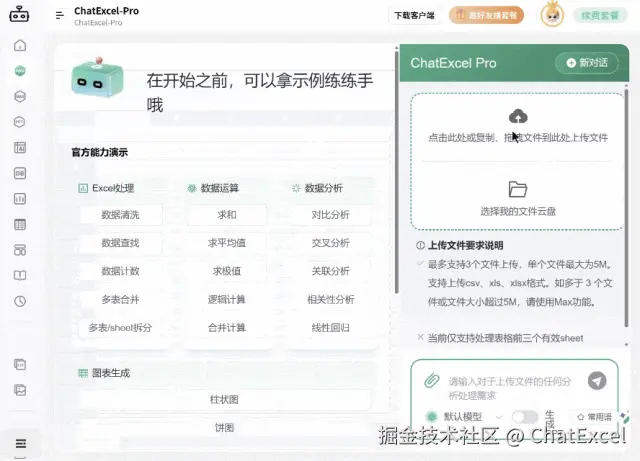Expand the 默认模型 dropdown chevron
Screen dimensions: 640x461
click(498, 417)
